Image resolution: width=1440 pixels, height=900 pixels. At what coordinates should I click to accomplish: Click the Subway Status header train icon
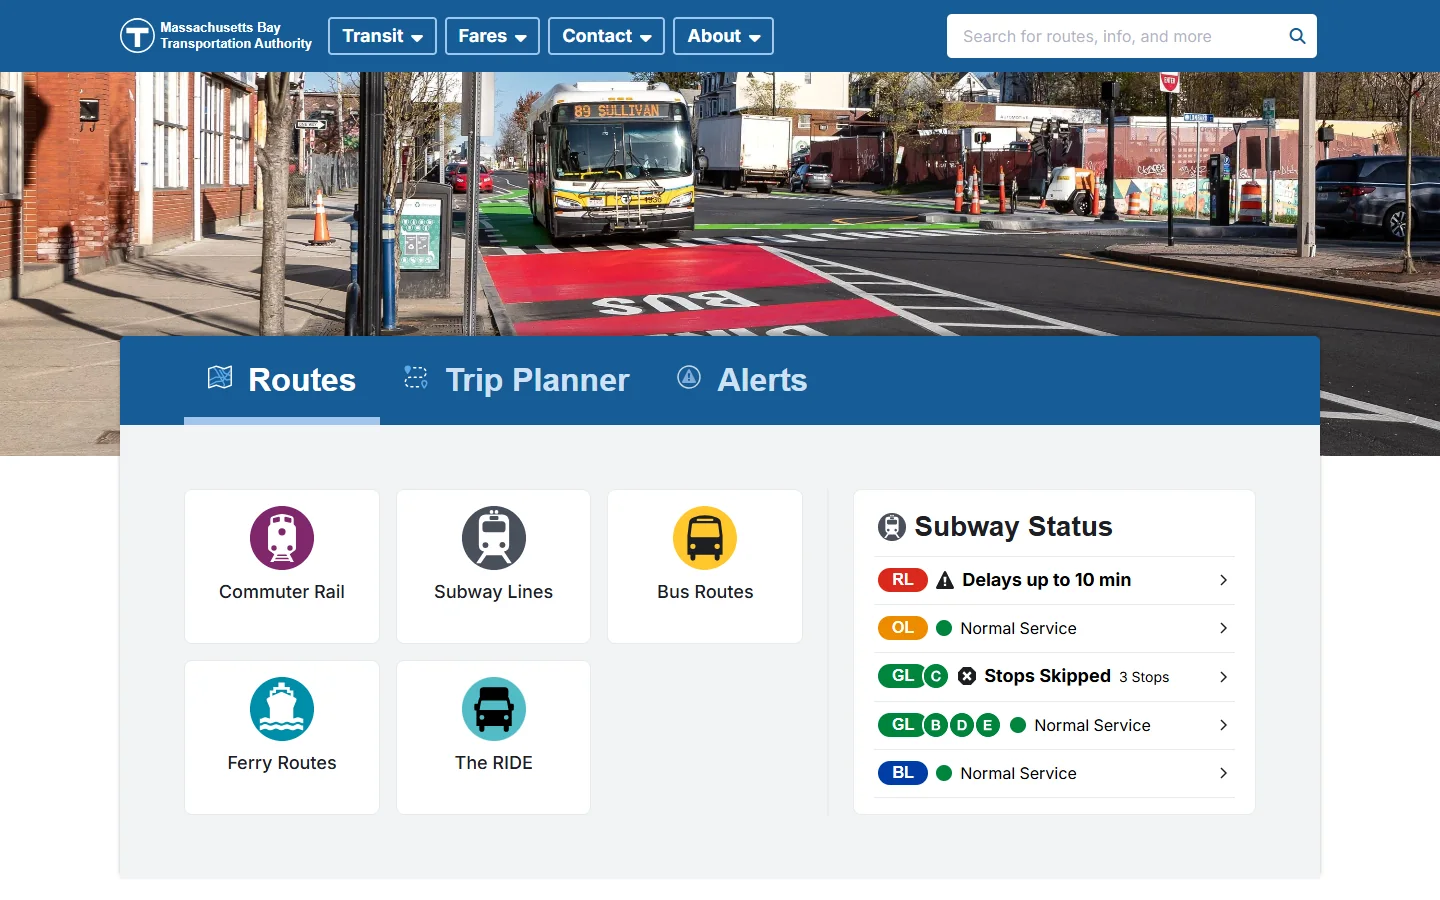pyautogui.click(x=892, y=527)
